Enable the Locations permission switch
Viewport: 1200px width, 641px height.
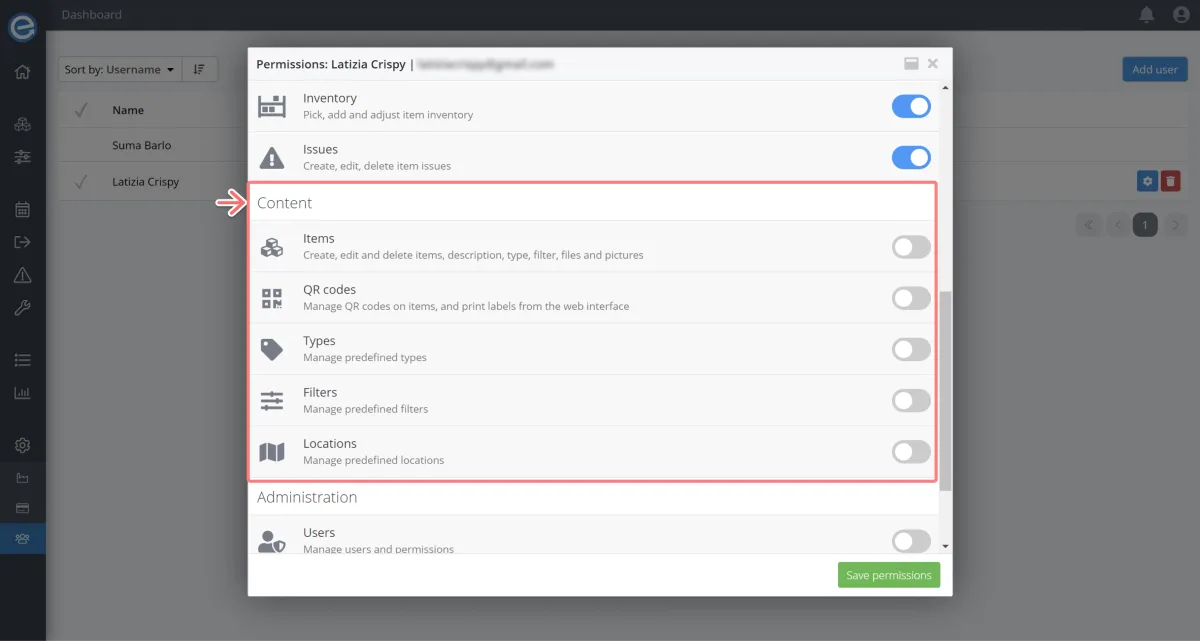click(x=910, y=452)
